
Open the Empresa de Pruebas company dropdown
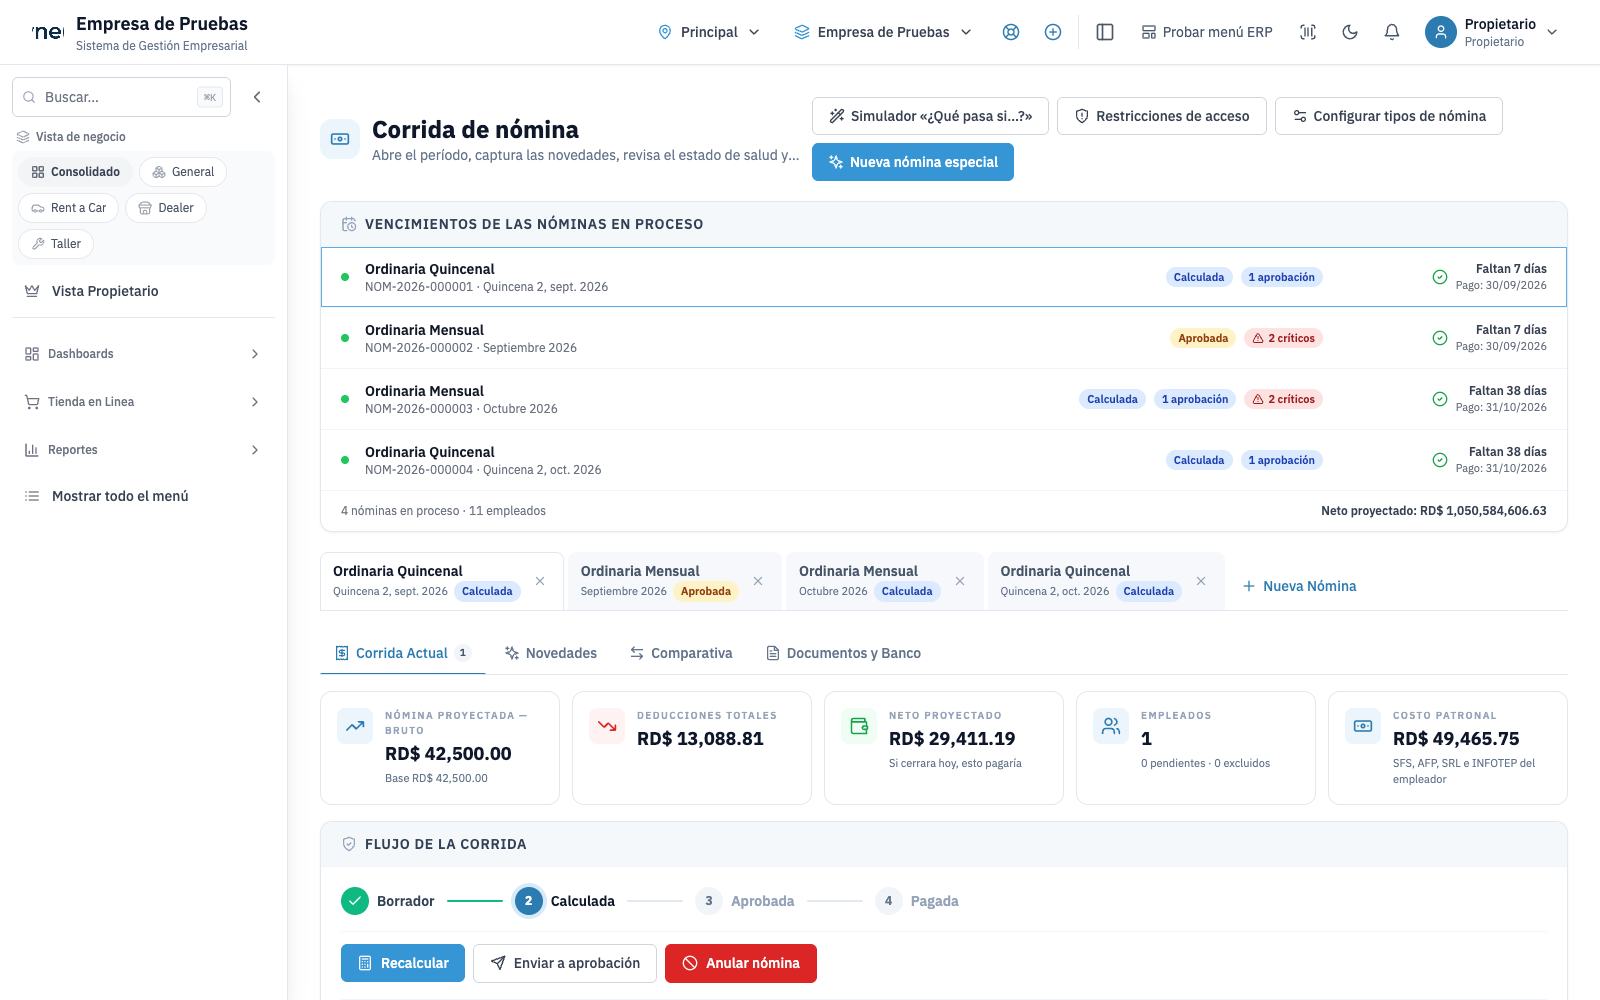[x=883, y=32]
